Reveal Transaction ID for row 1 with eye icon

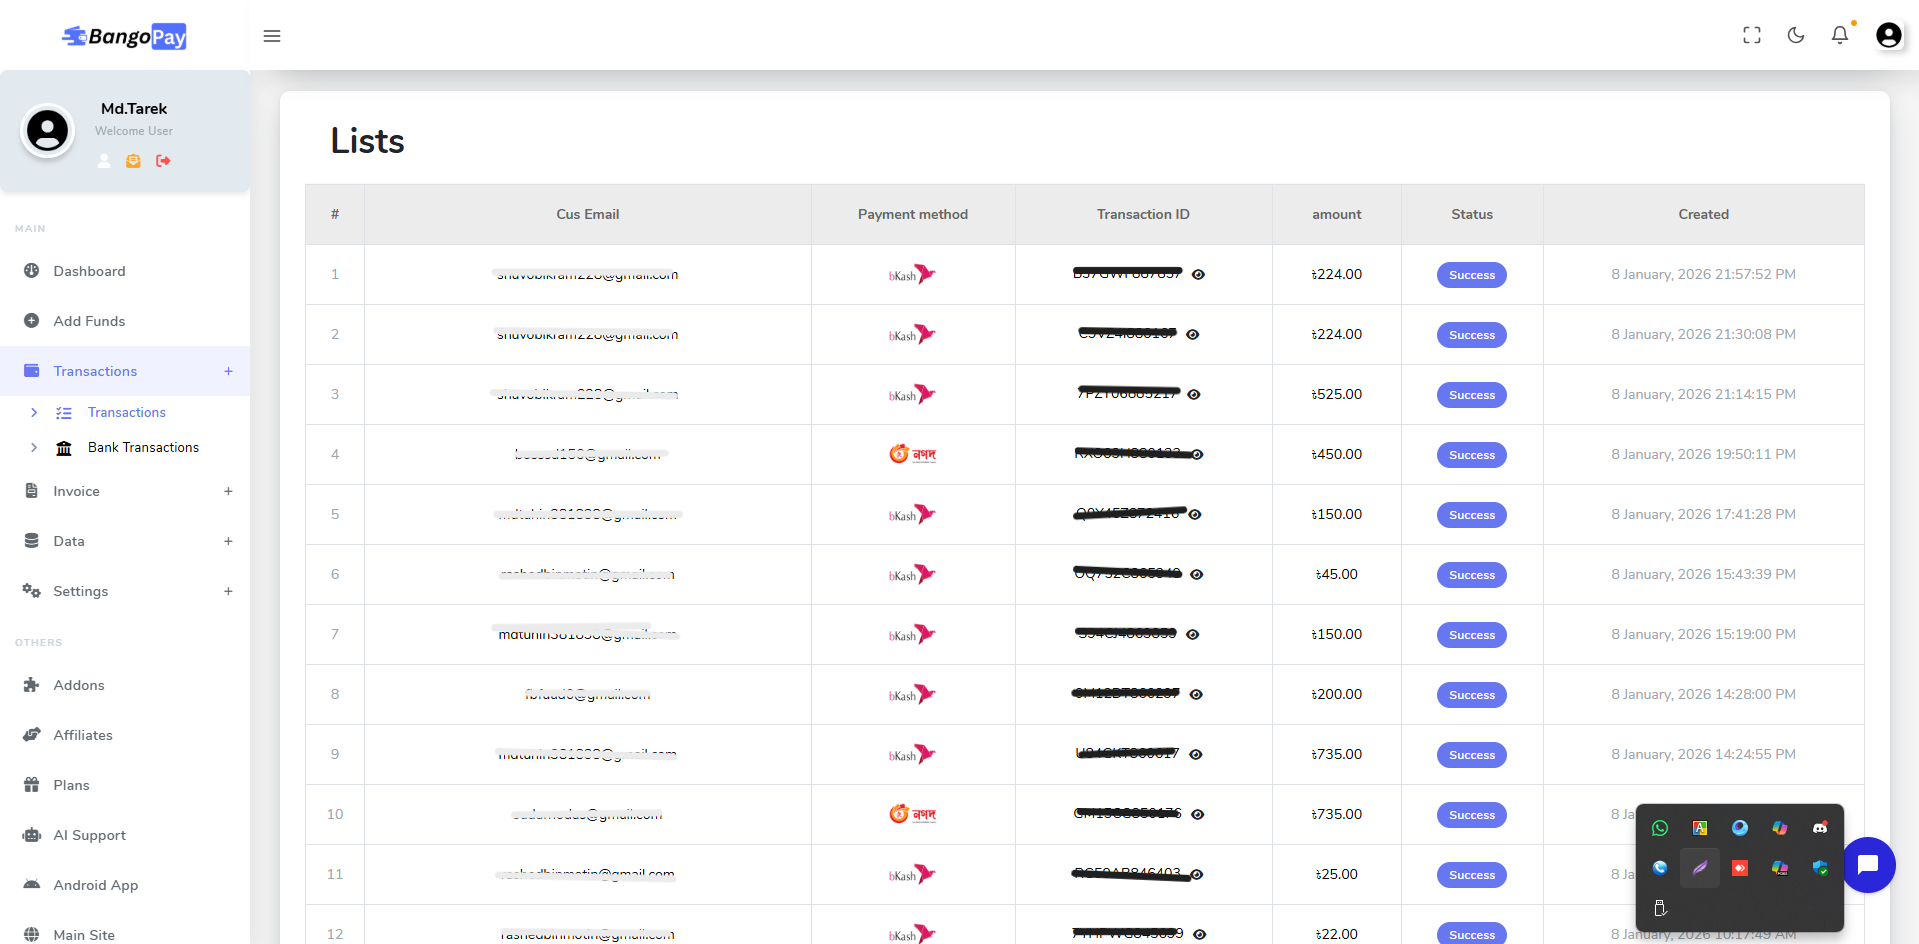(1200, 274)
